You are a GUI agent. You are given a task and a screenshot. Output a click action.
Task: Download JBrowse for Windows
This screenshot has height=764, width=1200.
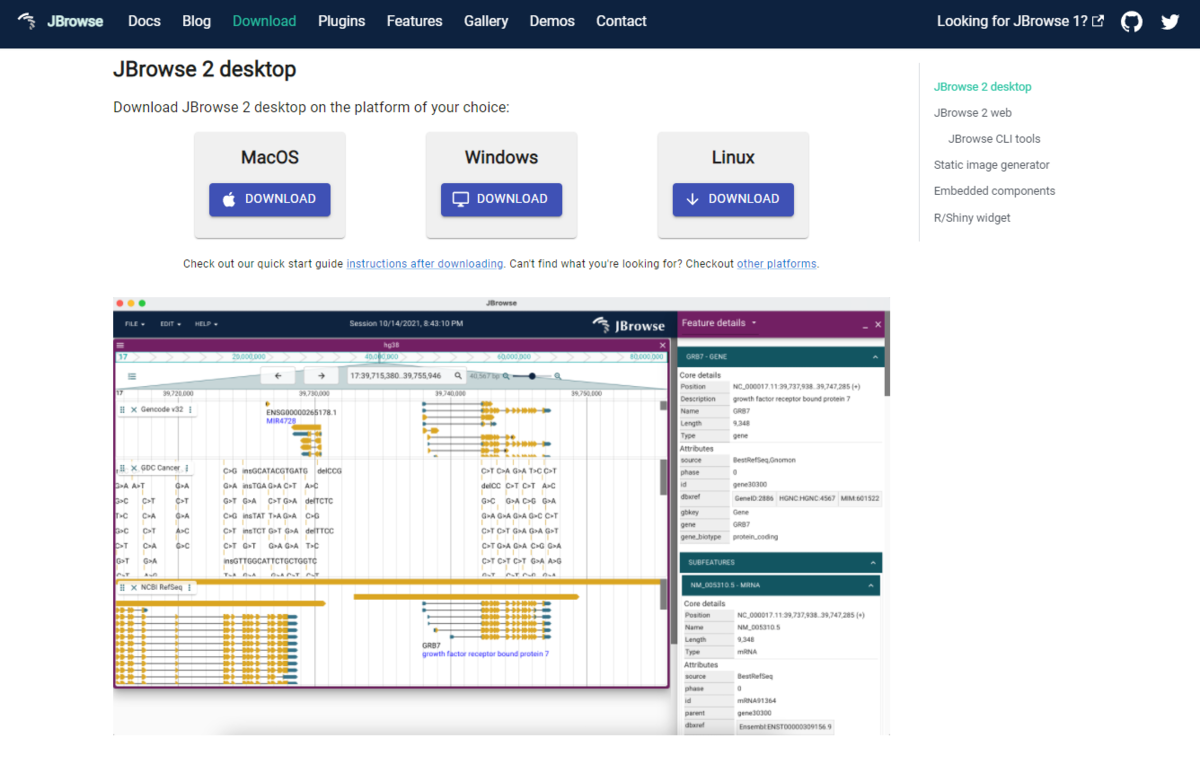tap(501, 199)
